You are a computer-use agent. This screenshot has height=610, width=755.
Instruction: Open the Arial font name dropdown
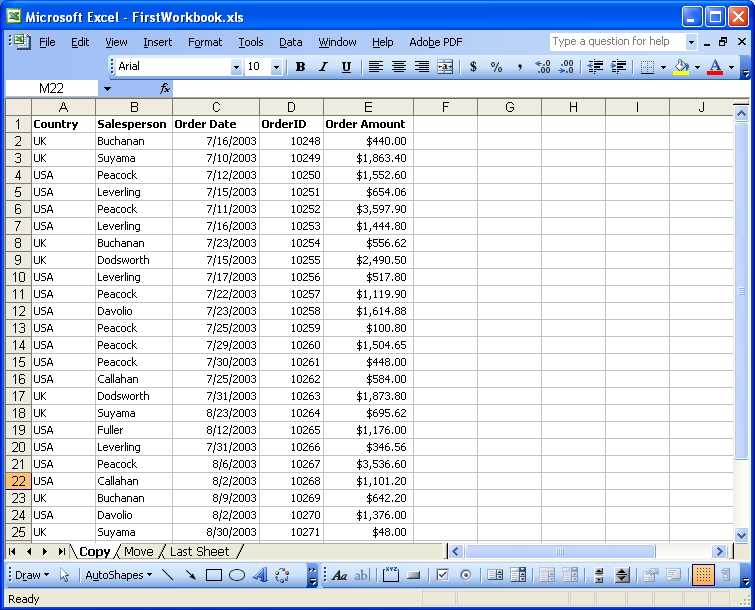click(x=236, y=67)
